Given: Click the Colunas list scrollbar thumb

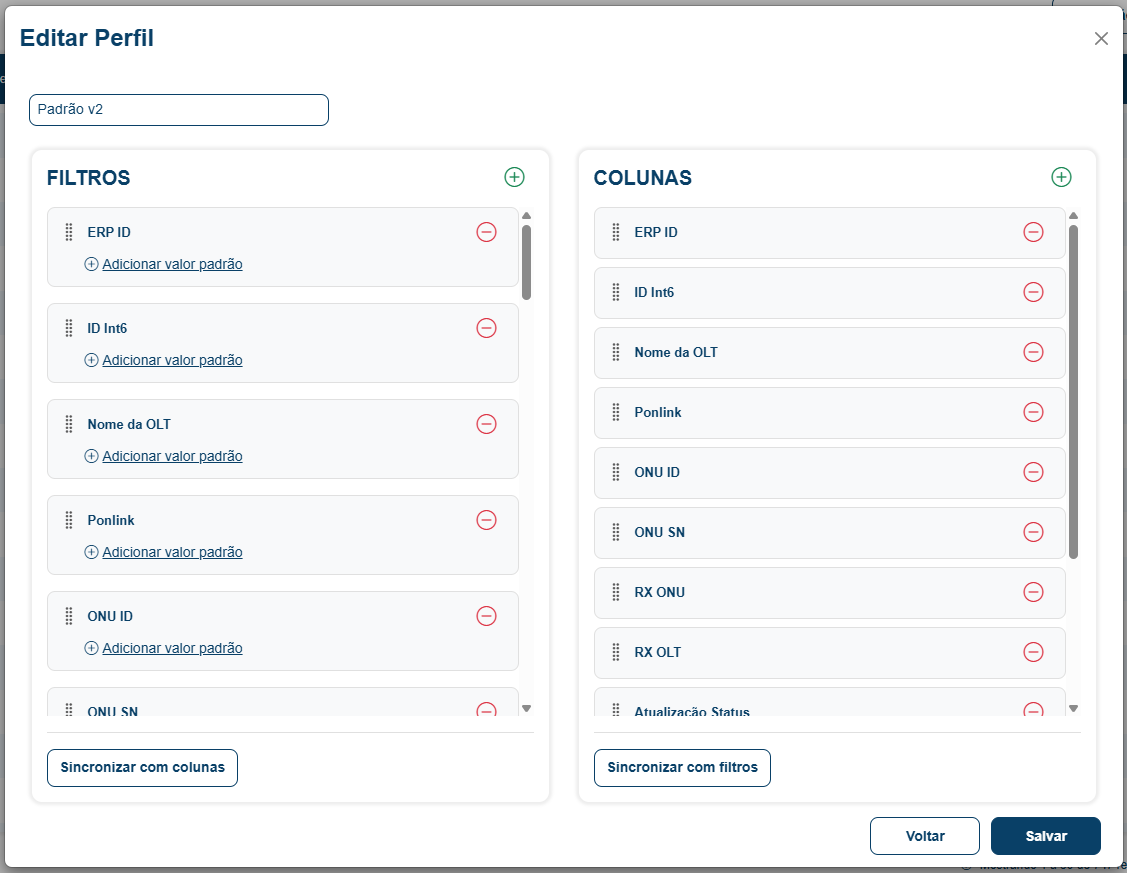Looking at the screenshot, I should (x=1073, y=392).
